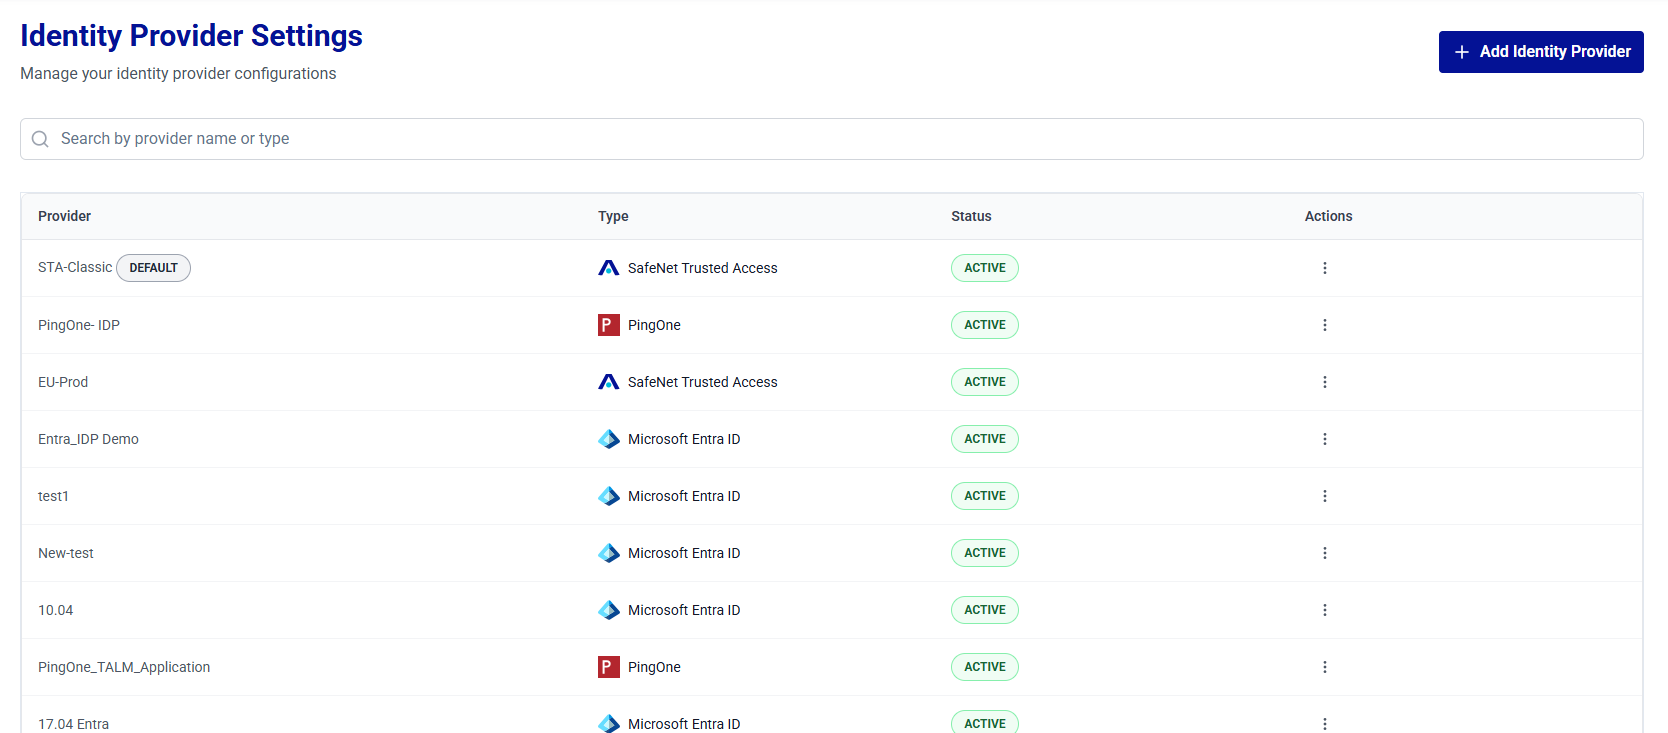
Task: Select the PingOne- IDP provider name
Action: pyautogui.click(x=79, y=325)
